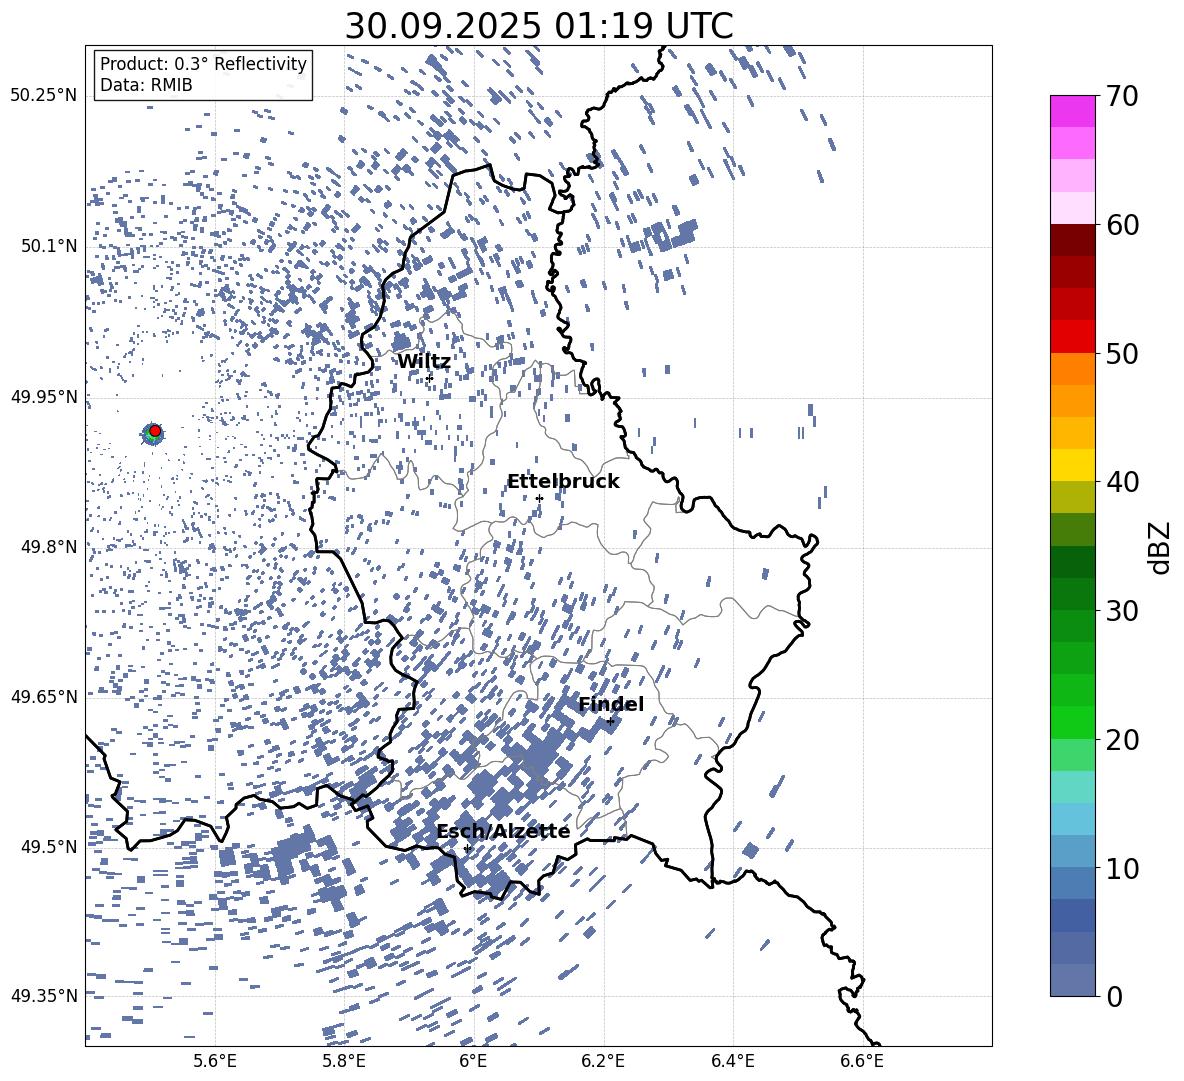Click the 50.25°N latitude label
This screenshot has height=1081, width=1184.
[x=44, y=96]
